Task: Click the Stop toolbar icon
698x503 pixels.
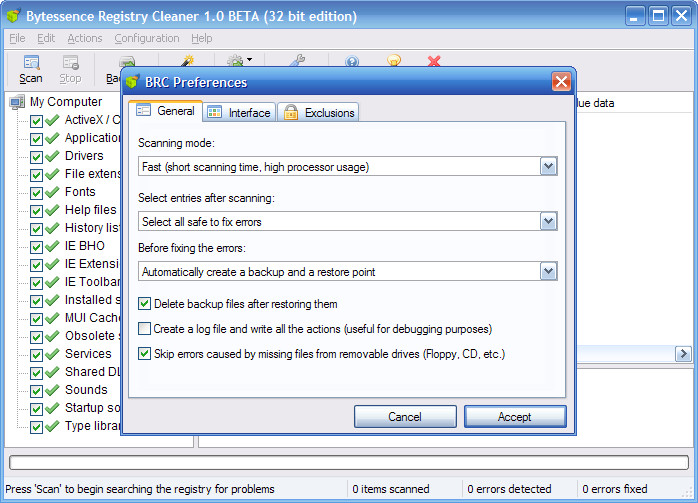Action: click(70, 69)
